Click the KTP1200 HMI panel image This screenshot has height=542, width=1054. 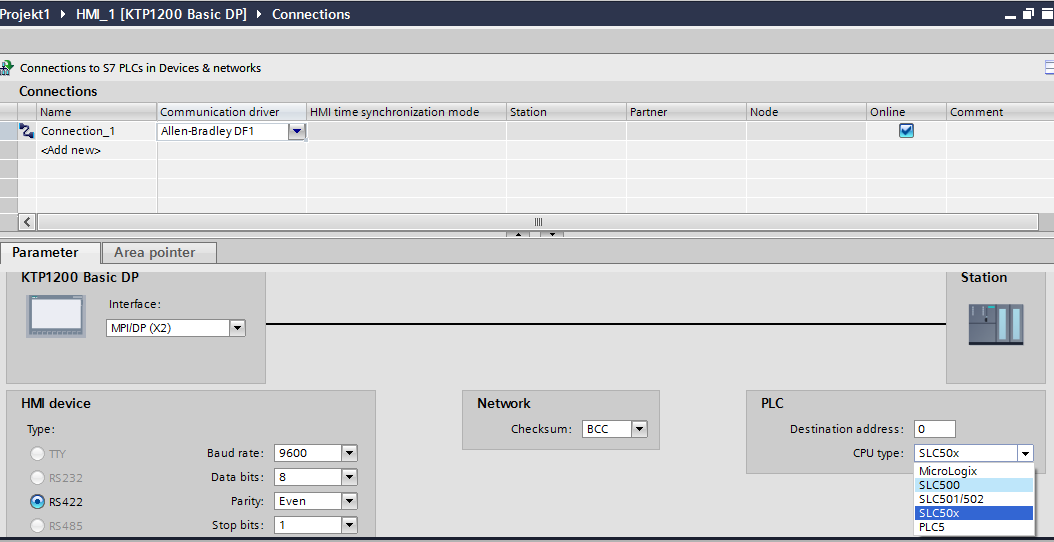(x=56, y=315)
